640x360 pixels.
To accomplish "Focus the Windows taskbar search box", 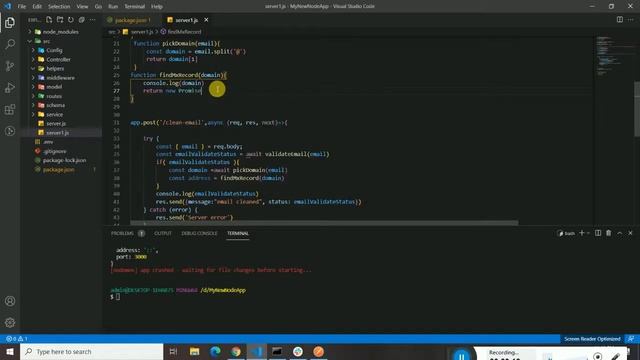I will point(92,351).
